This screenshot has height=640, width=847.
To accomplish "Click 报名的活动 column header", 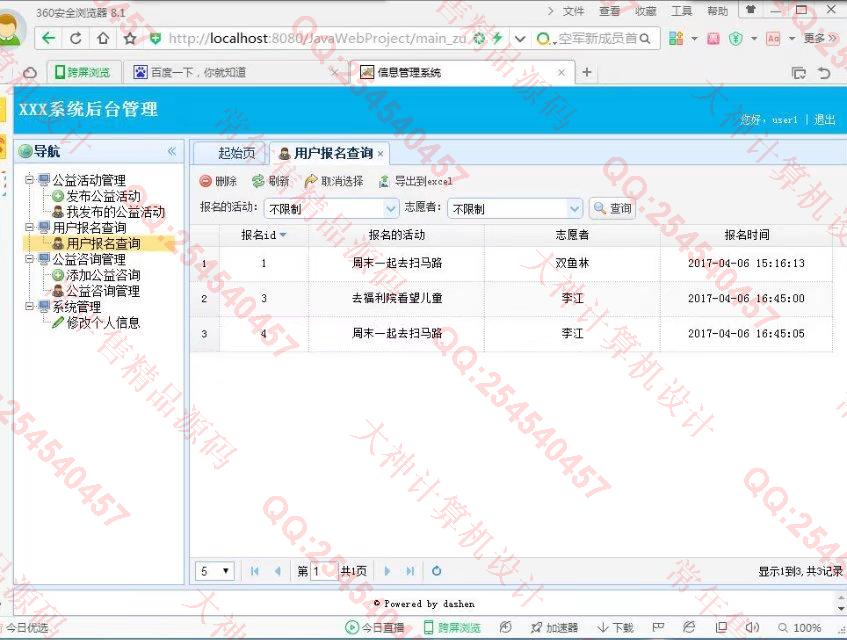I will [x=396, y=235].
